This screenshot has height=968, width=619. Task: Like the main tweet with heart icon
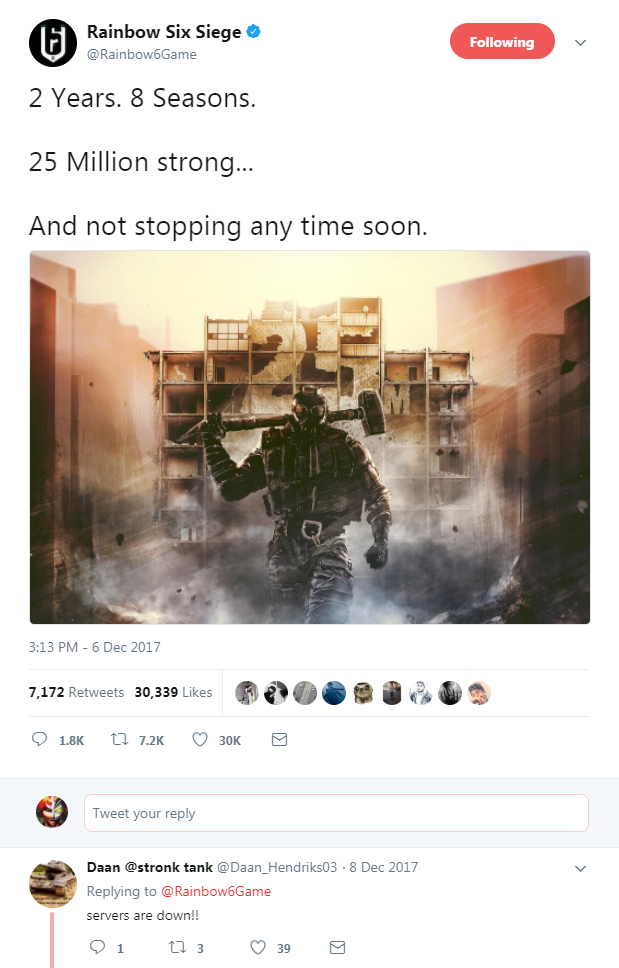(x=200, y=739)
